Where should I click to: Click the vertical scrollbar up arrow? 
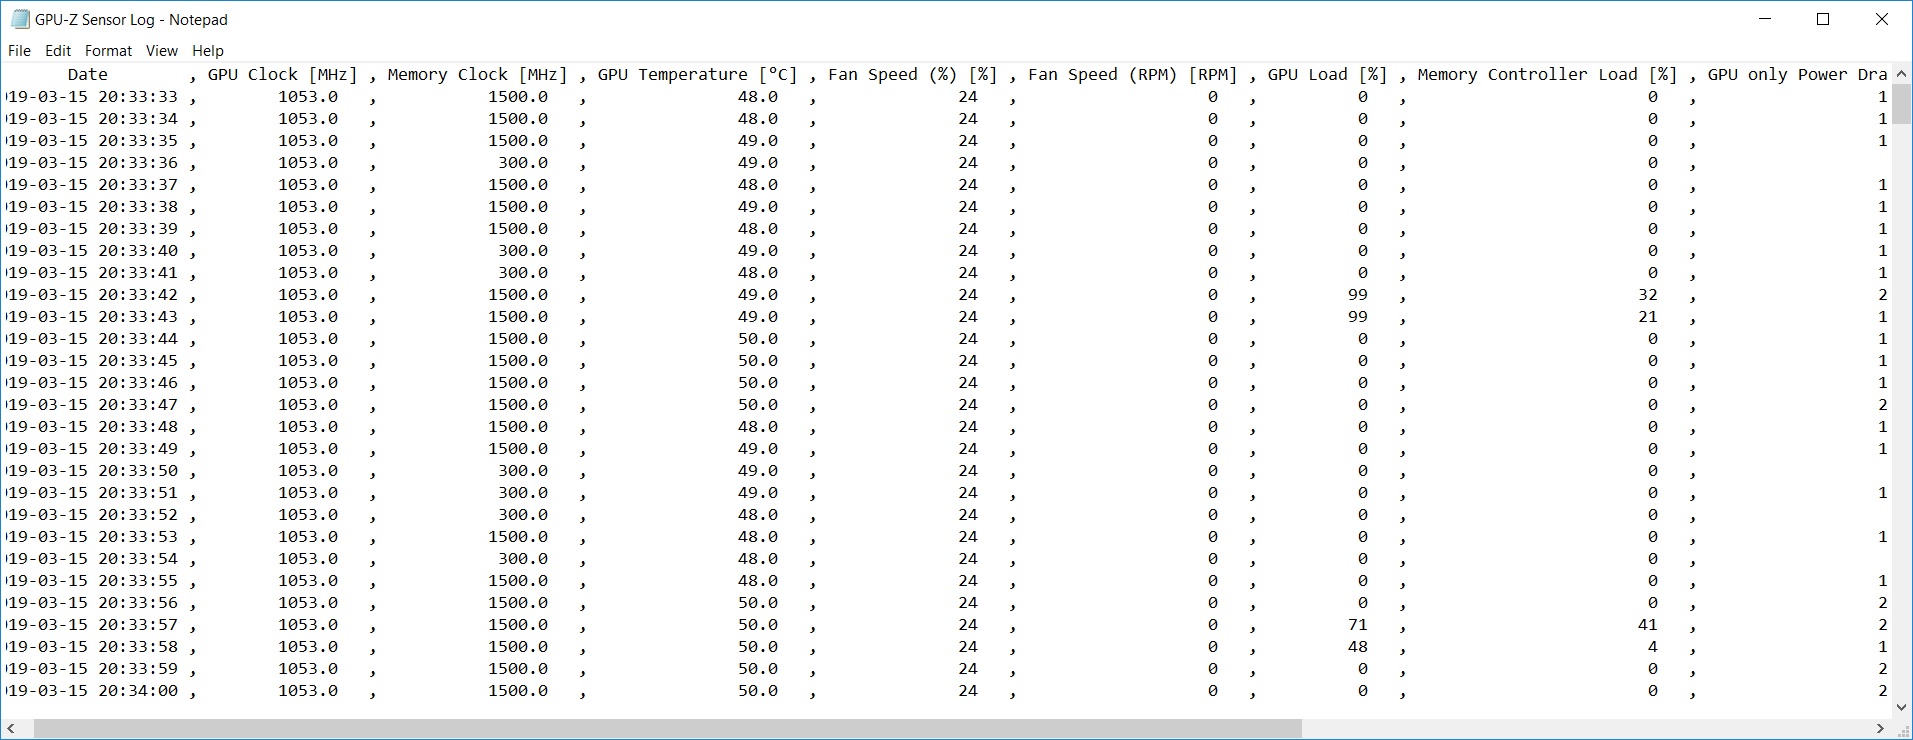[1902, 74]
